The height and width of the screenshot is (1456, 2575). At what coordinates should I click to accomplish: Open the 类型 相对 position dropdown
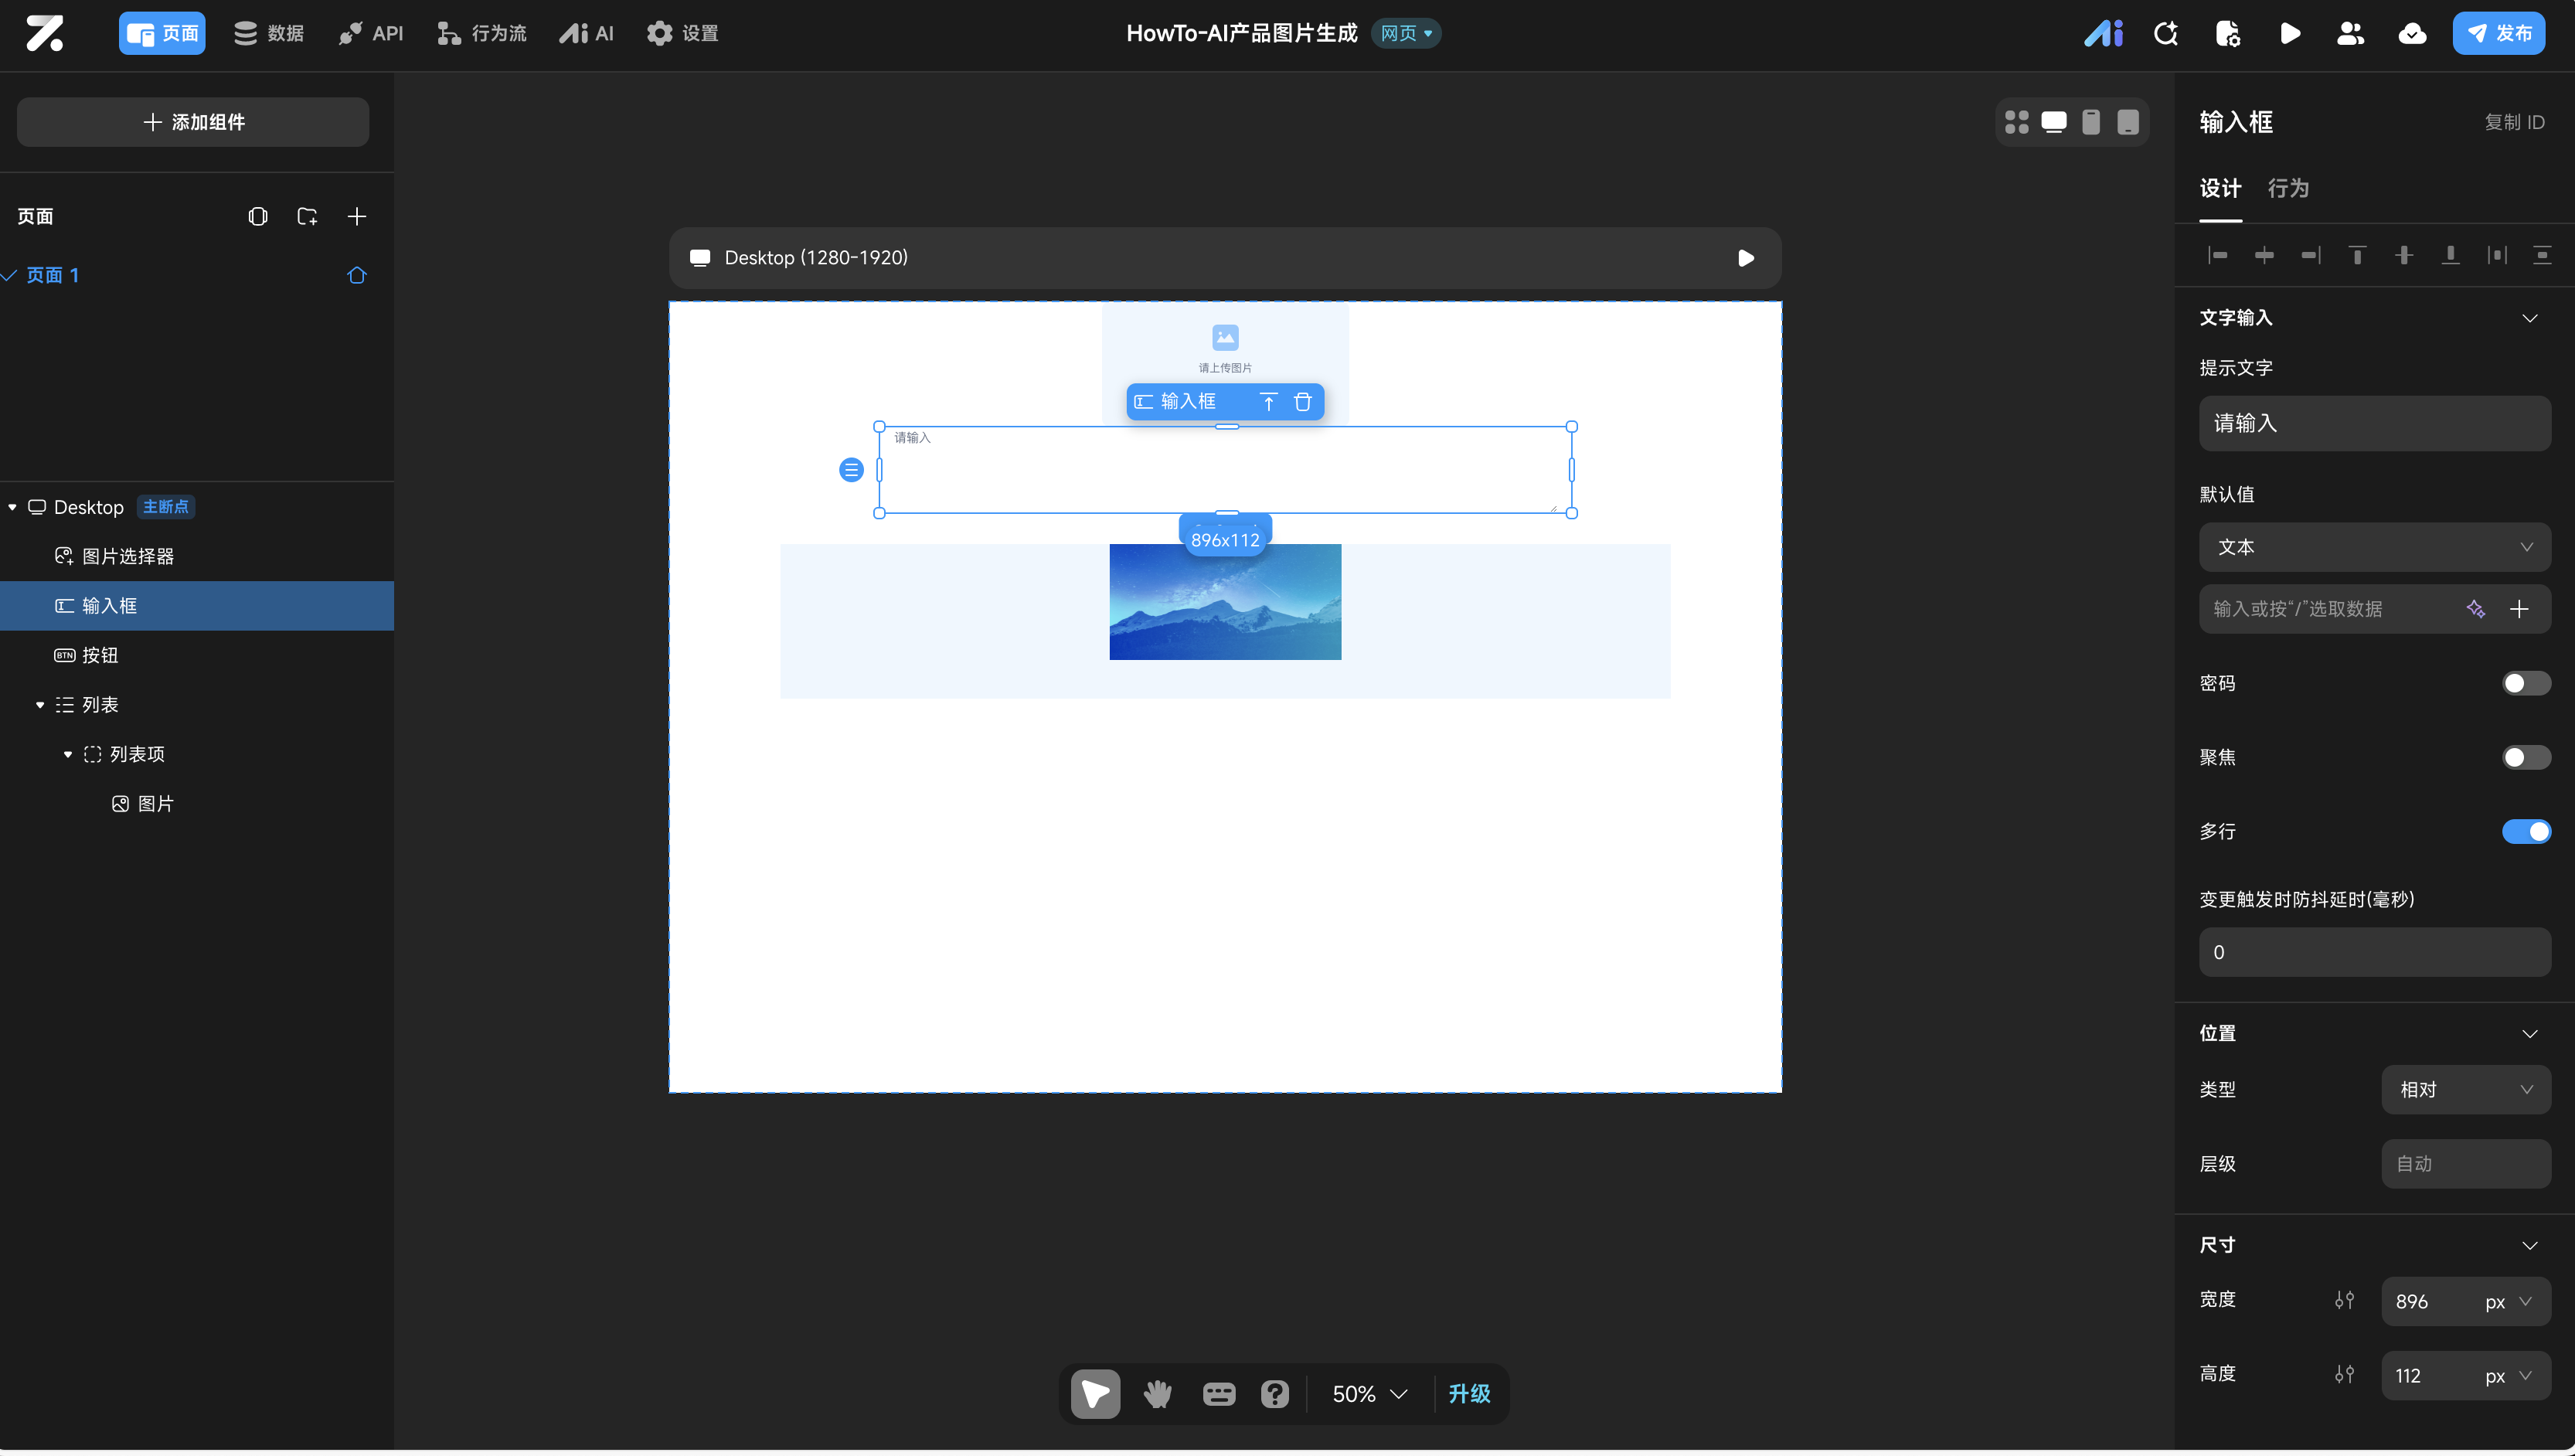[2465, 1090]
